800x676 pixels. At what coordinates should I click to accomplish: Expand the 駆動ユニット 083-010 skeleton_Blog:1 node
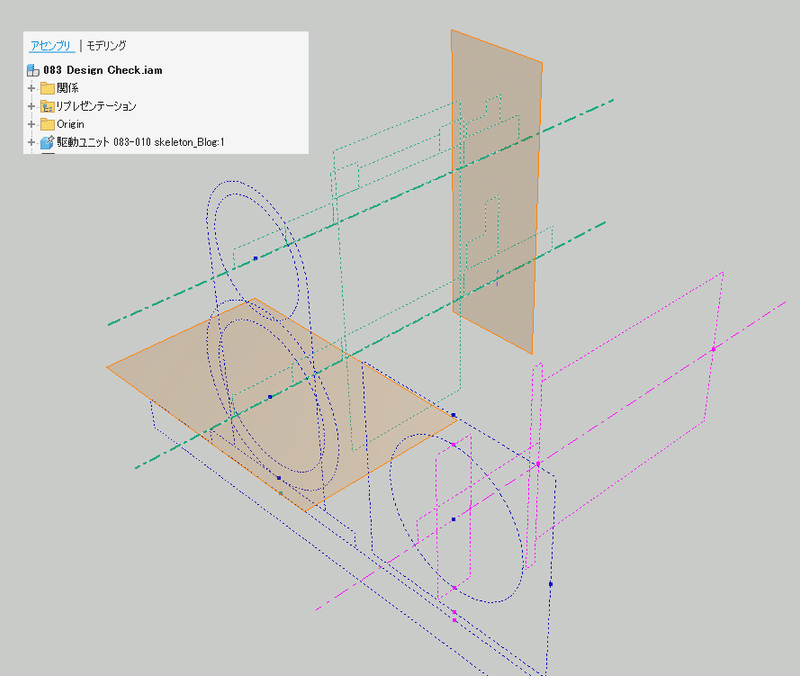[31, 142]
